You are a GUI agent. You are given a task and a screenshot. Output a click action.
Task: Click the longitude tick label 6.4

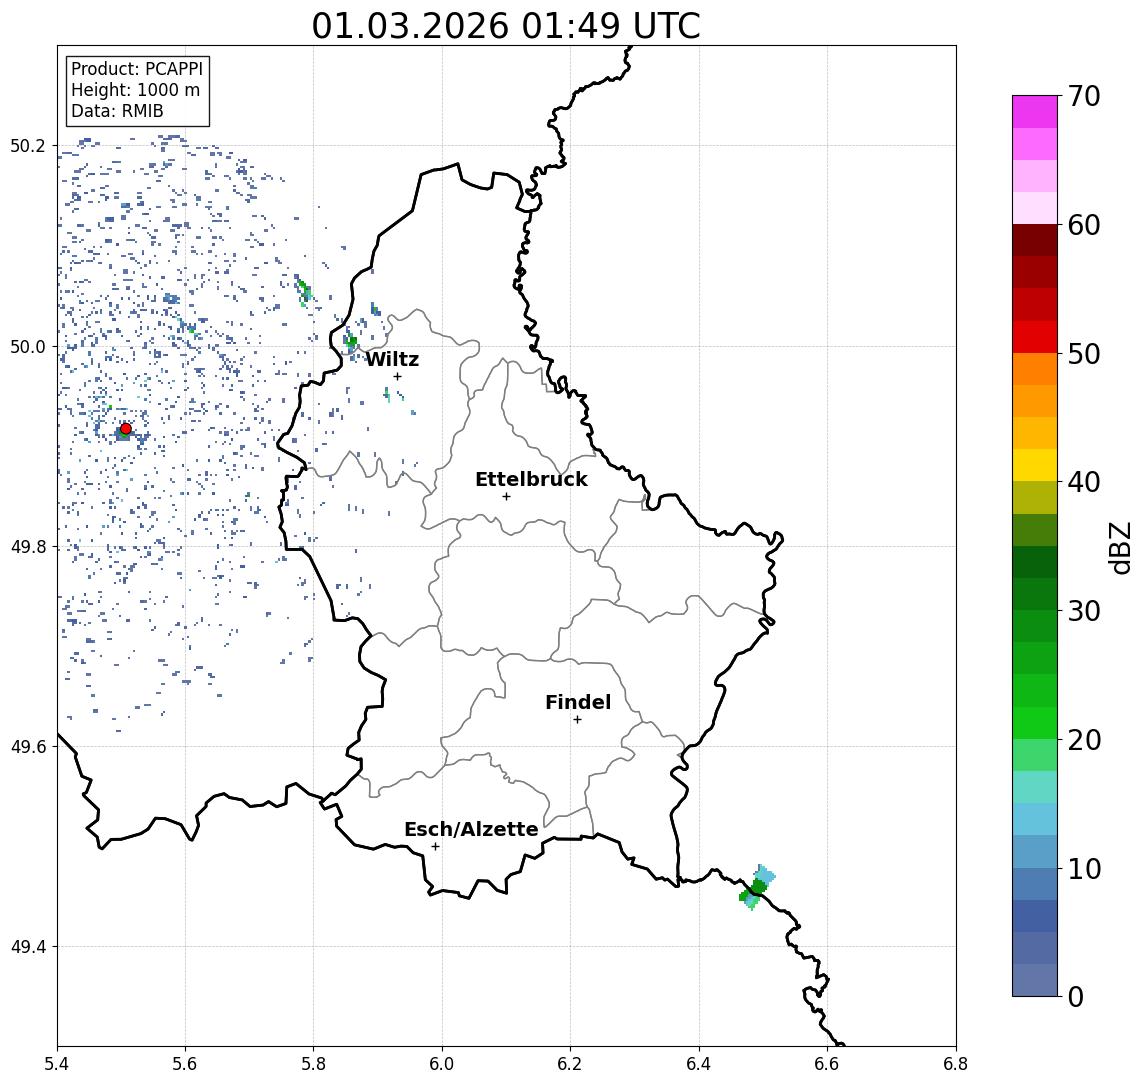(699, 1064)
